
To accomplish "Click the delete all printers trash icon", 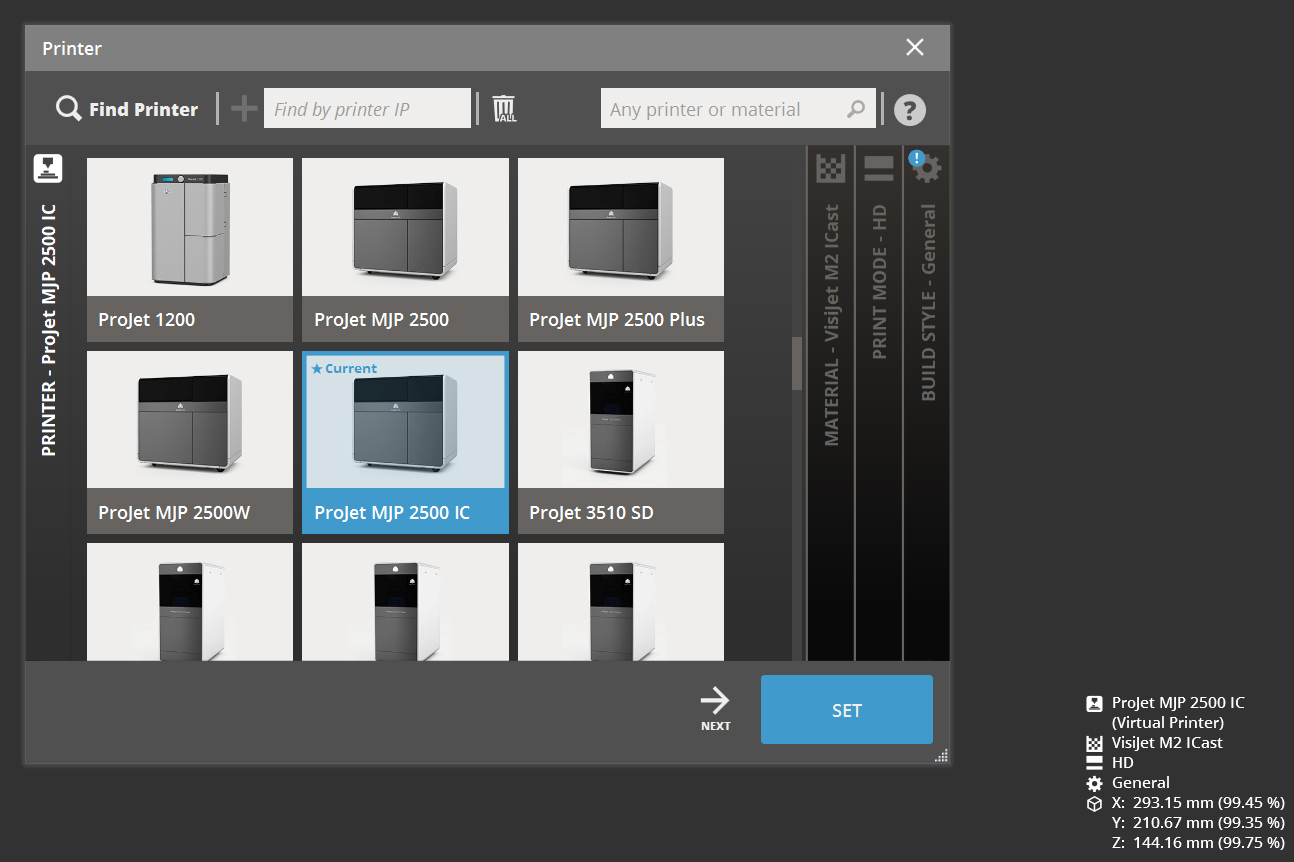I will coord(504,107).
